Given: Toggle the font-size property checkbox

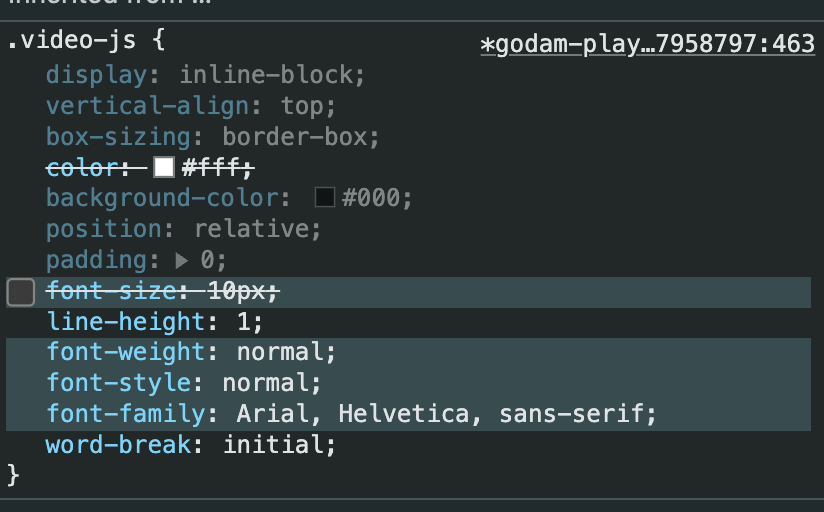Looking at the screenshot, I should click(20, 292).
